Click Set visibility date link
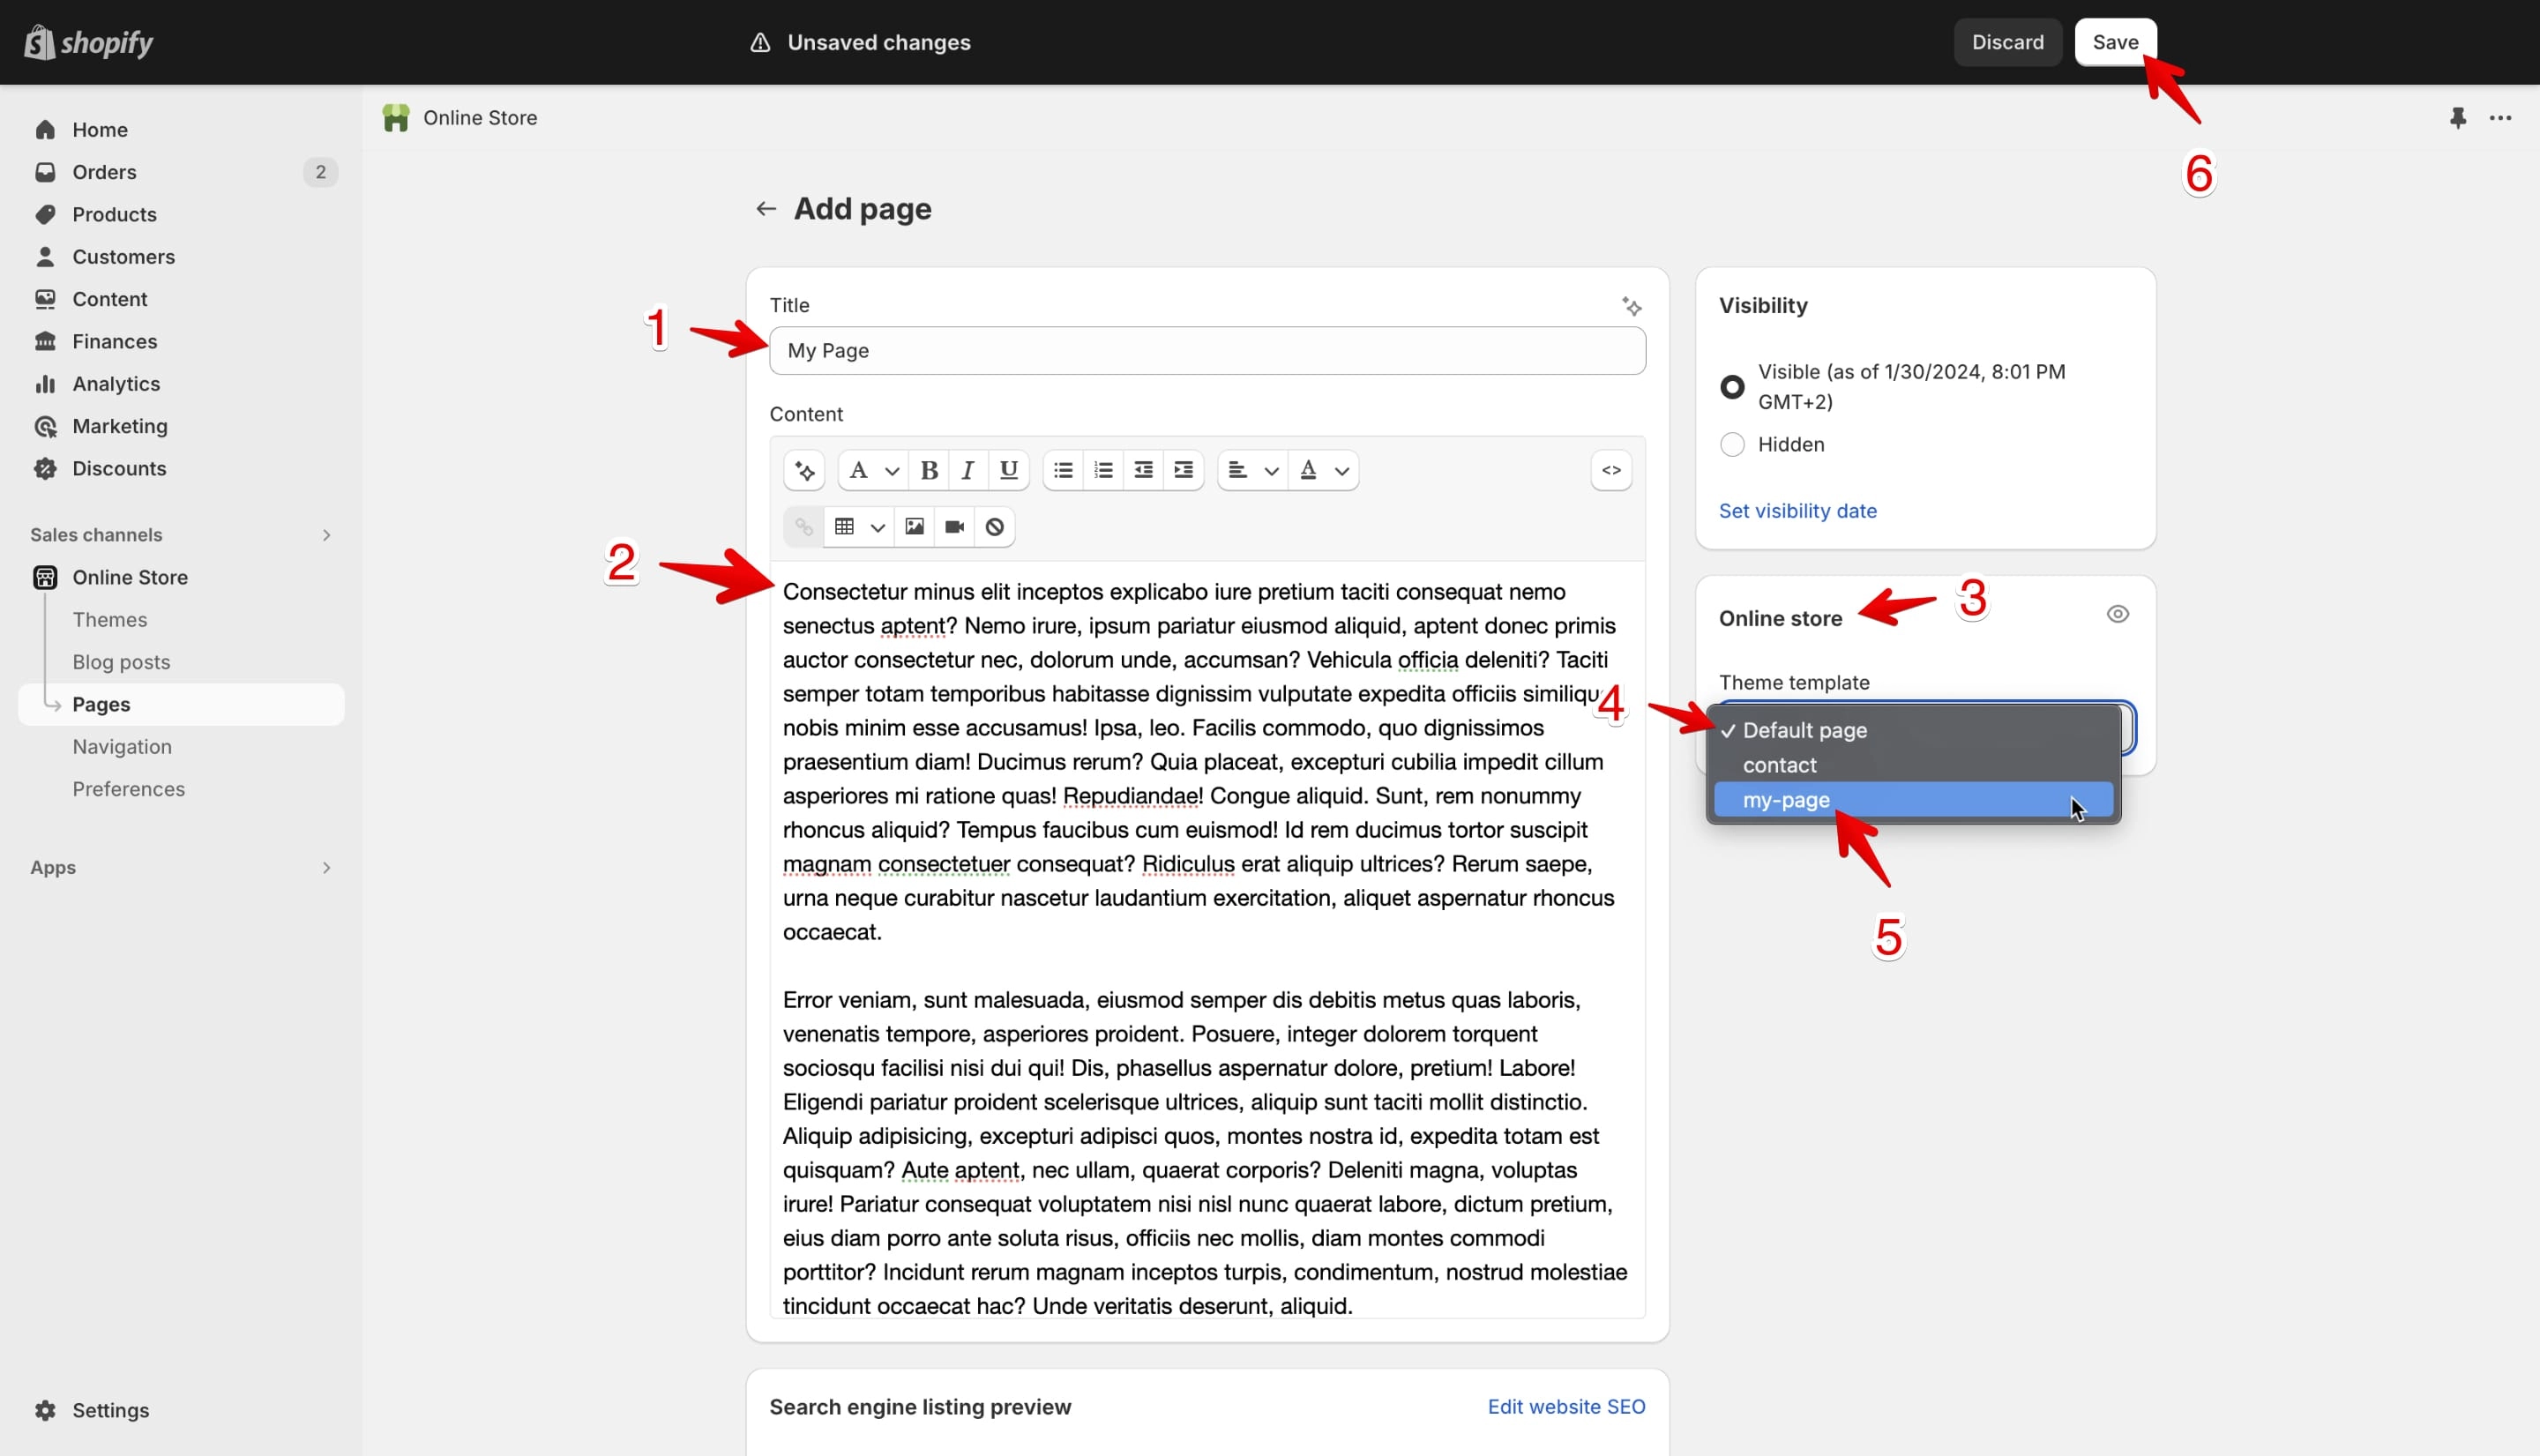The height and width of the screenshot is (1456, 2540). (1797, 511)
